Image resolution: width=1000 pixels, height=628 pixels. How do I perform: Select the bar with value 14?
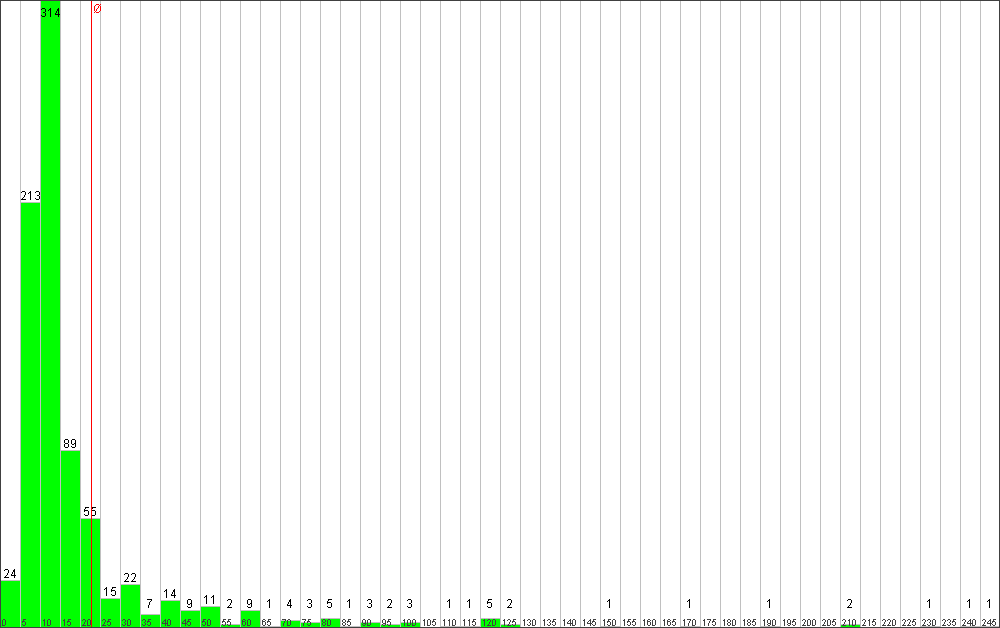(x=170, y=613)
